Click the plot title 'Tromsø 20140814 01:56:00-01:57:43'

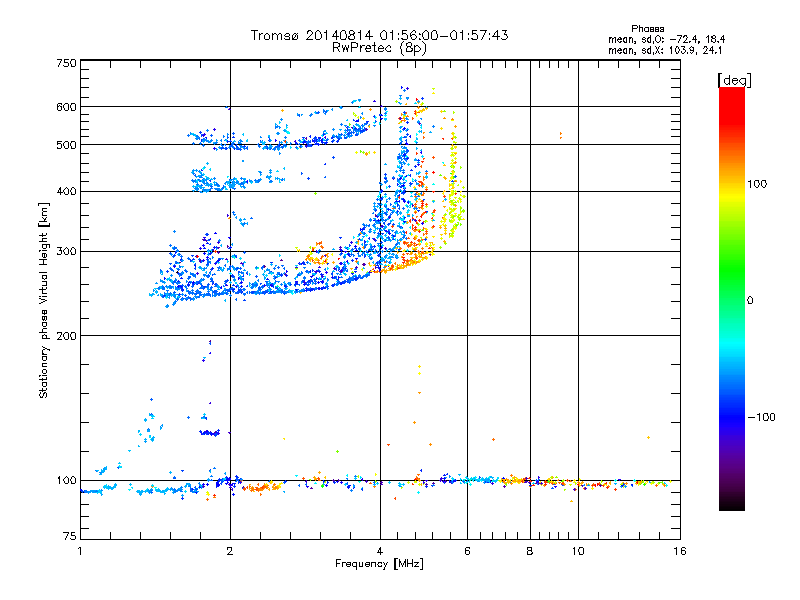379,35
